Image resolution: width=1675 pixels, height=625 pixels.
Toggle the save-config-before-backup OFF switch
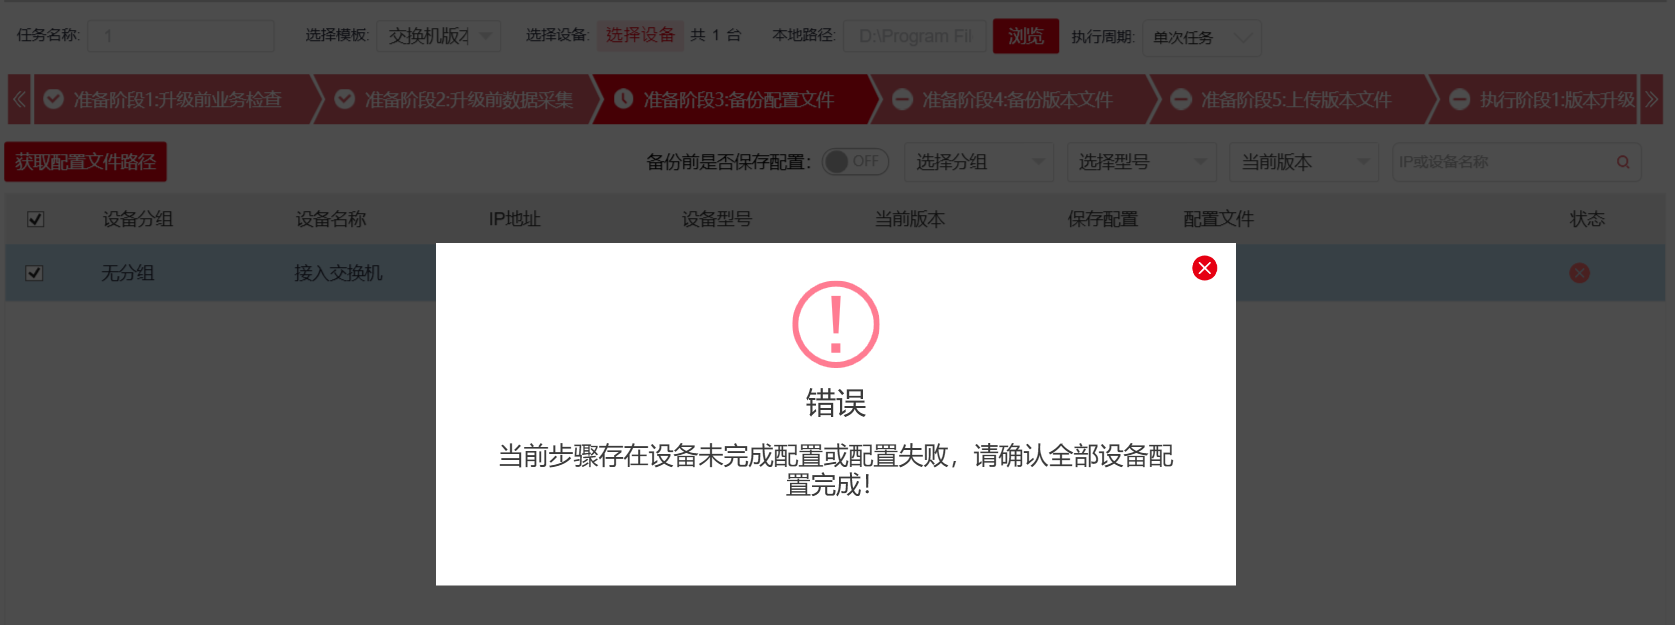tap(855, 161)
